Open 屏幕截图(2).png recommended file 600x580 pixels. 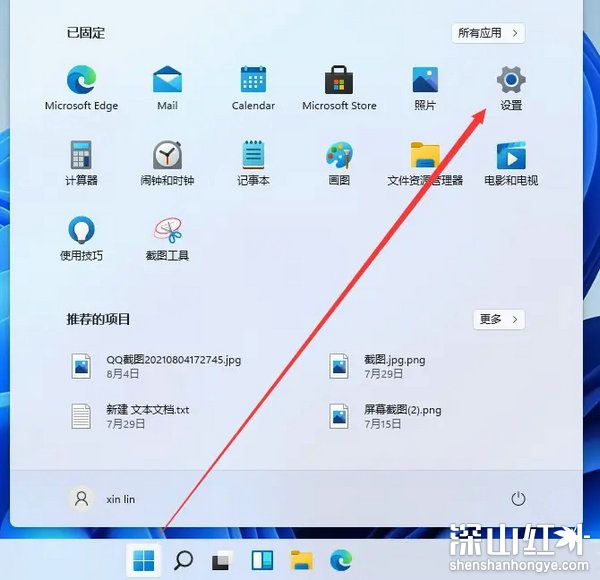click(385, 416)
